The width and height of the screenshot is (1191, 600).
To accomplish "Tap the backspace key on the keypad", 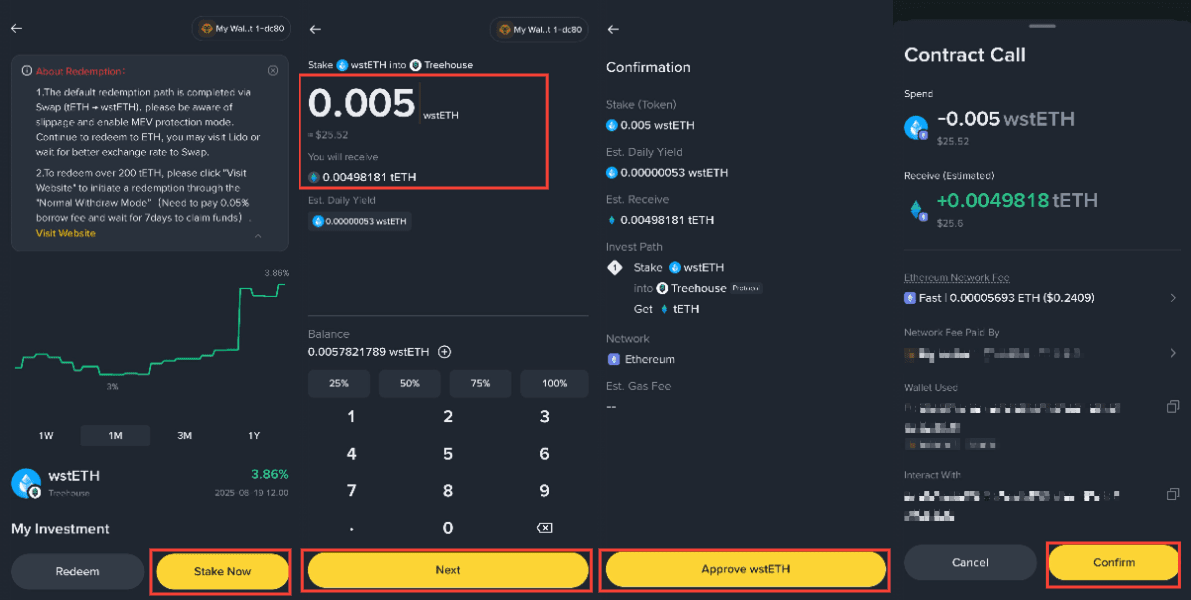I will (x=544, y=528).
